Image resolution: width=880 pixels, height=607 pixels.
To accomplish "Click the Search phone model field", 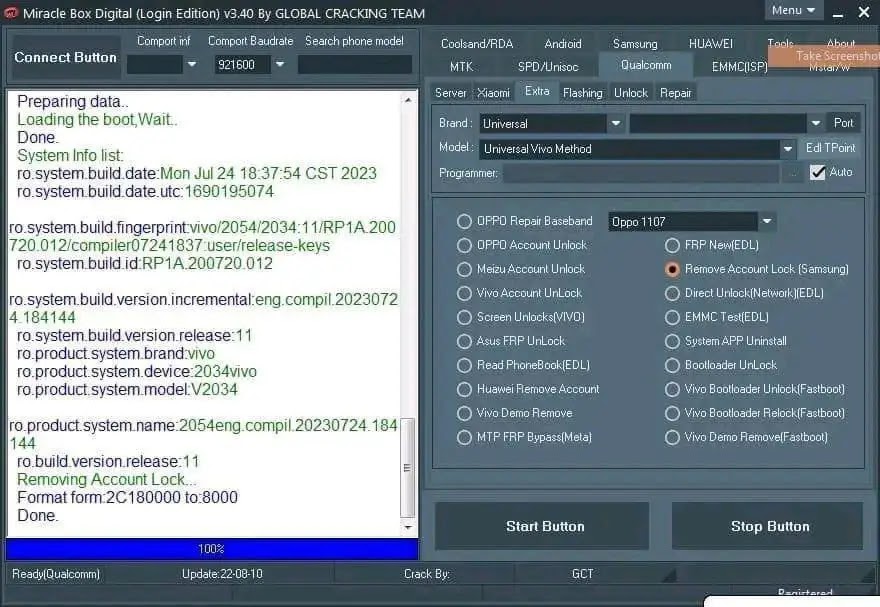I will (355, 65).
